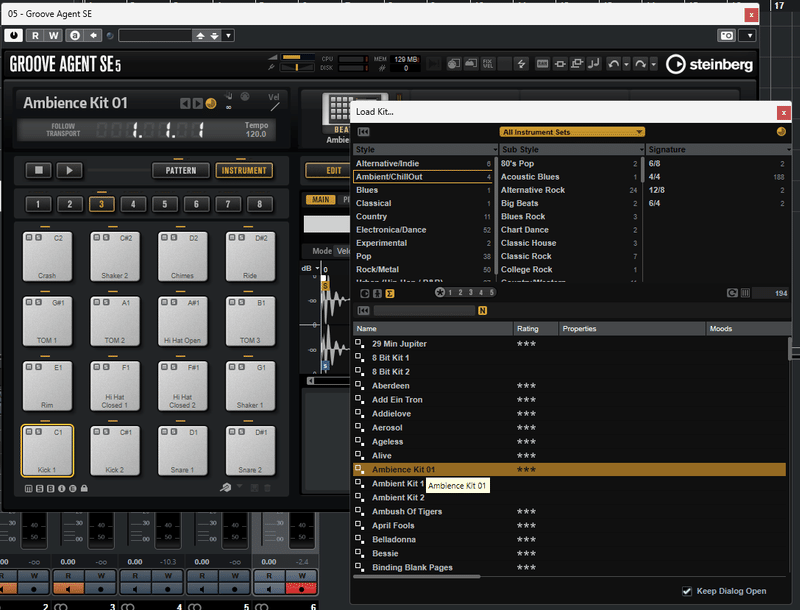Toggle the Fix Vel button

488,64
